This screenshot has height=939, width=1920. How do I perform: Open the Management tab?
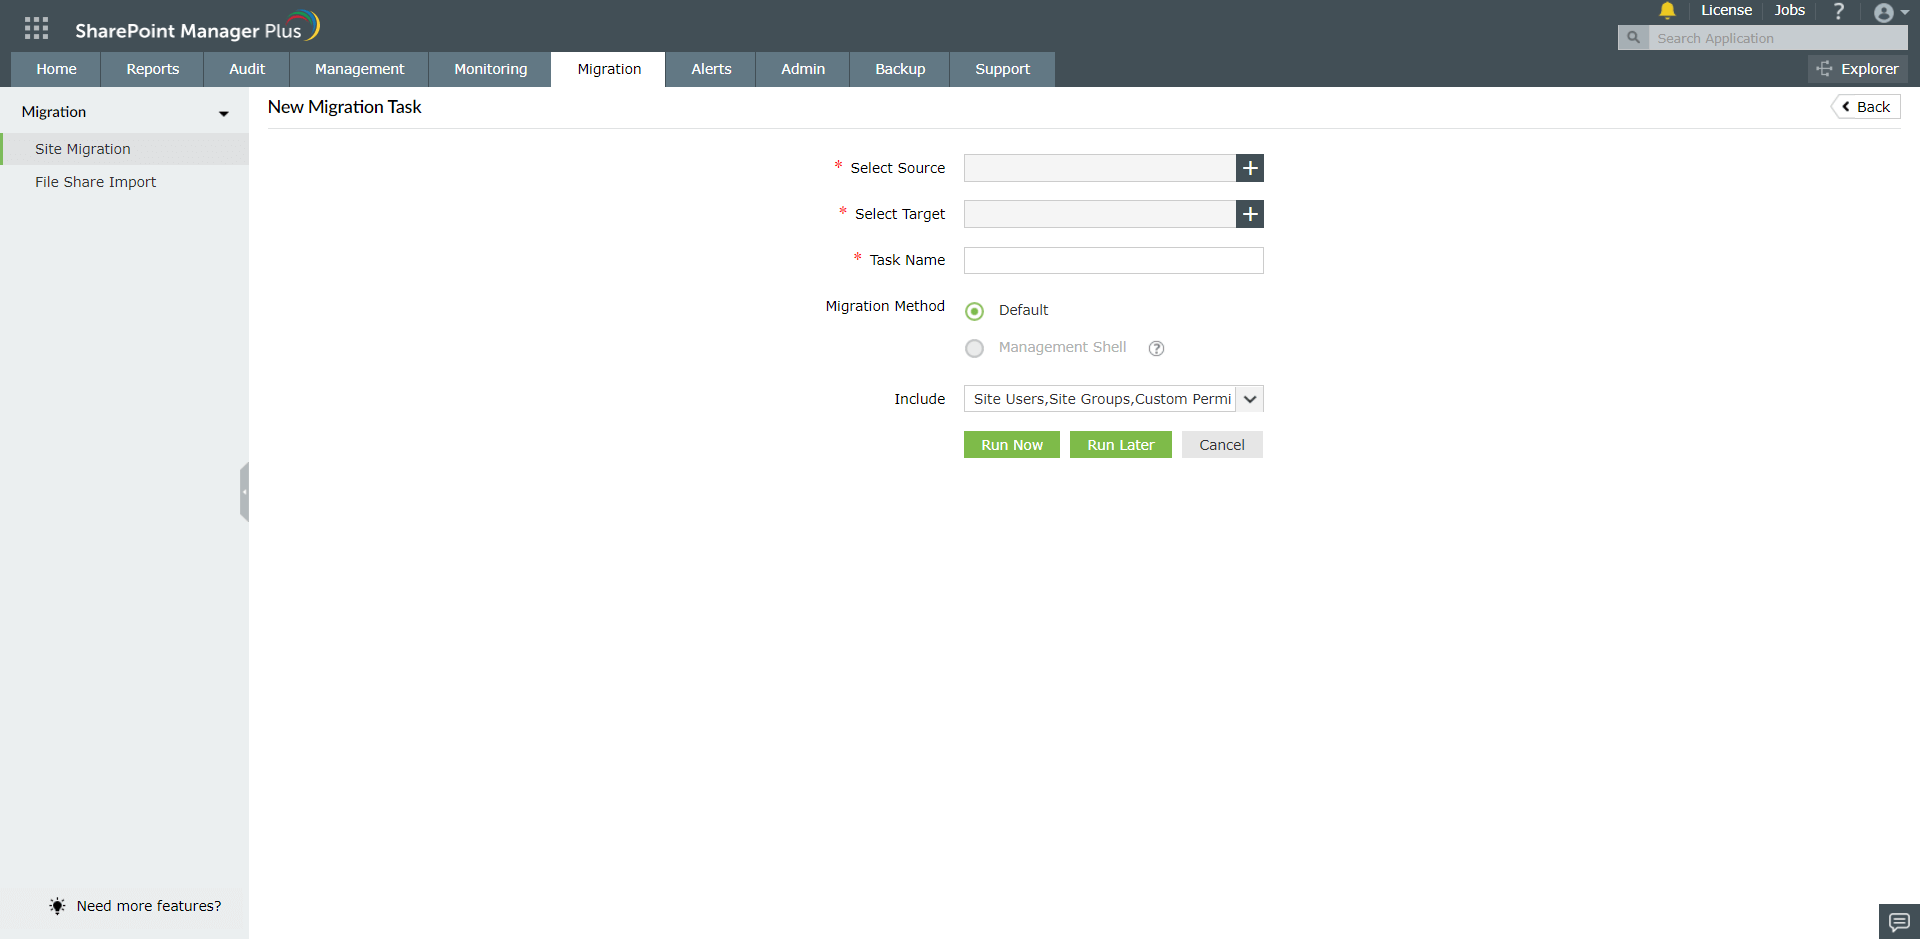[x=359, y=69]
